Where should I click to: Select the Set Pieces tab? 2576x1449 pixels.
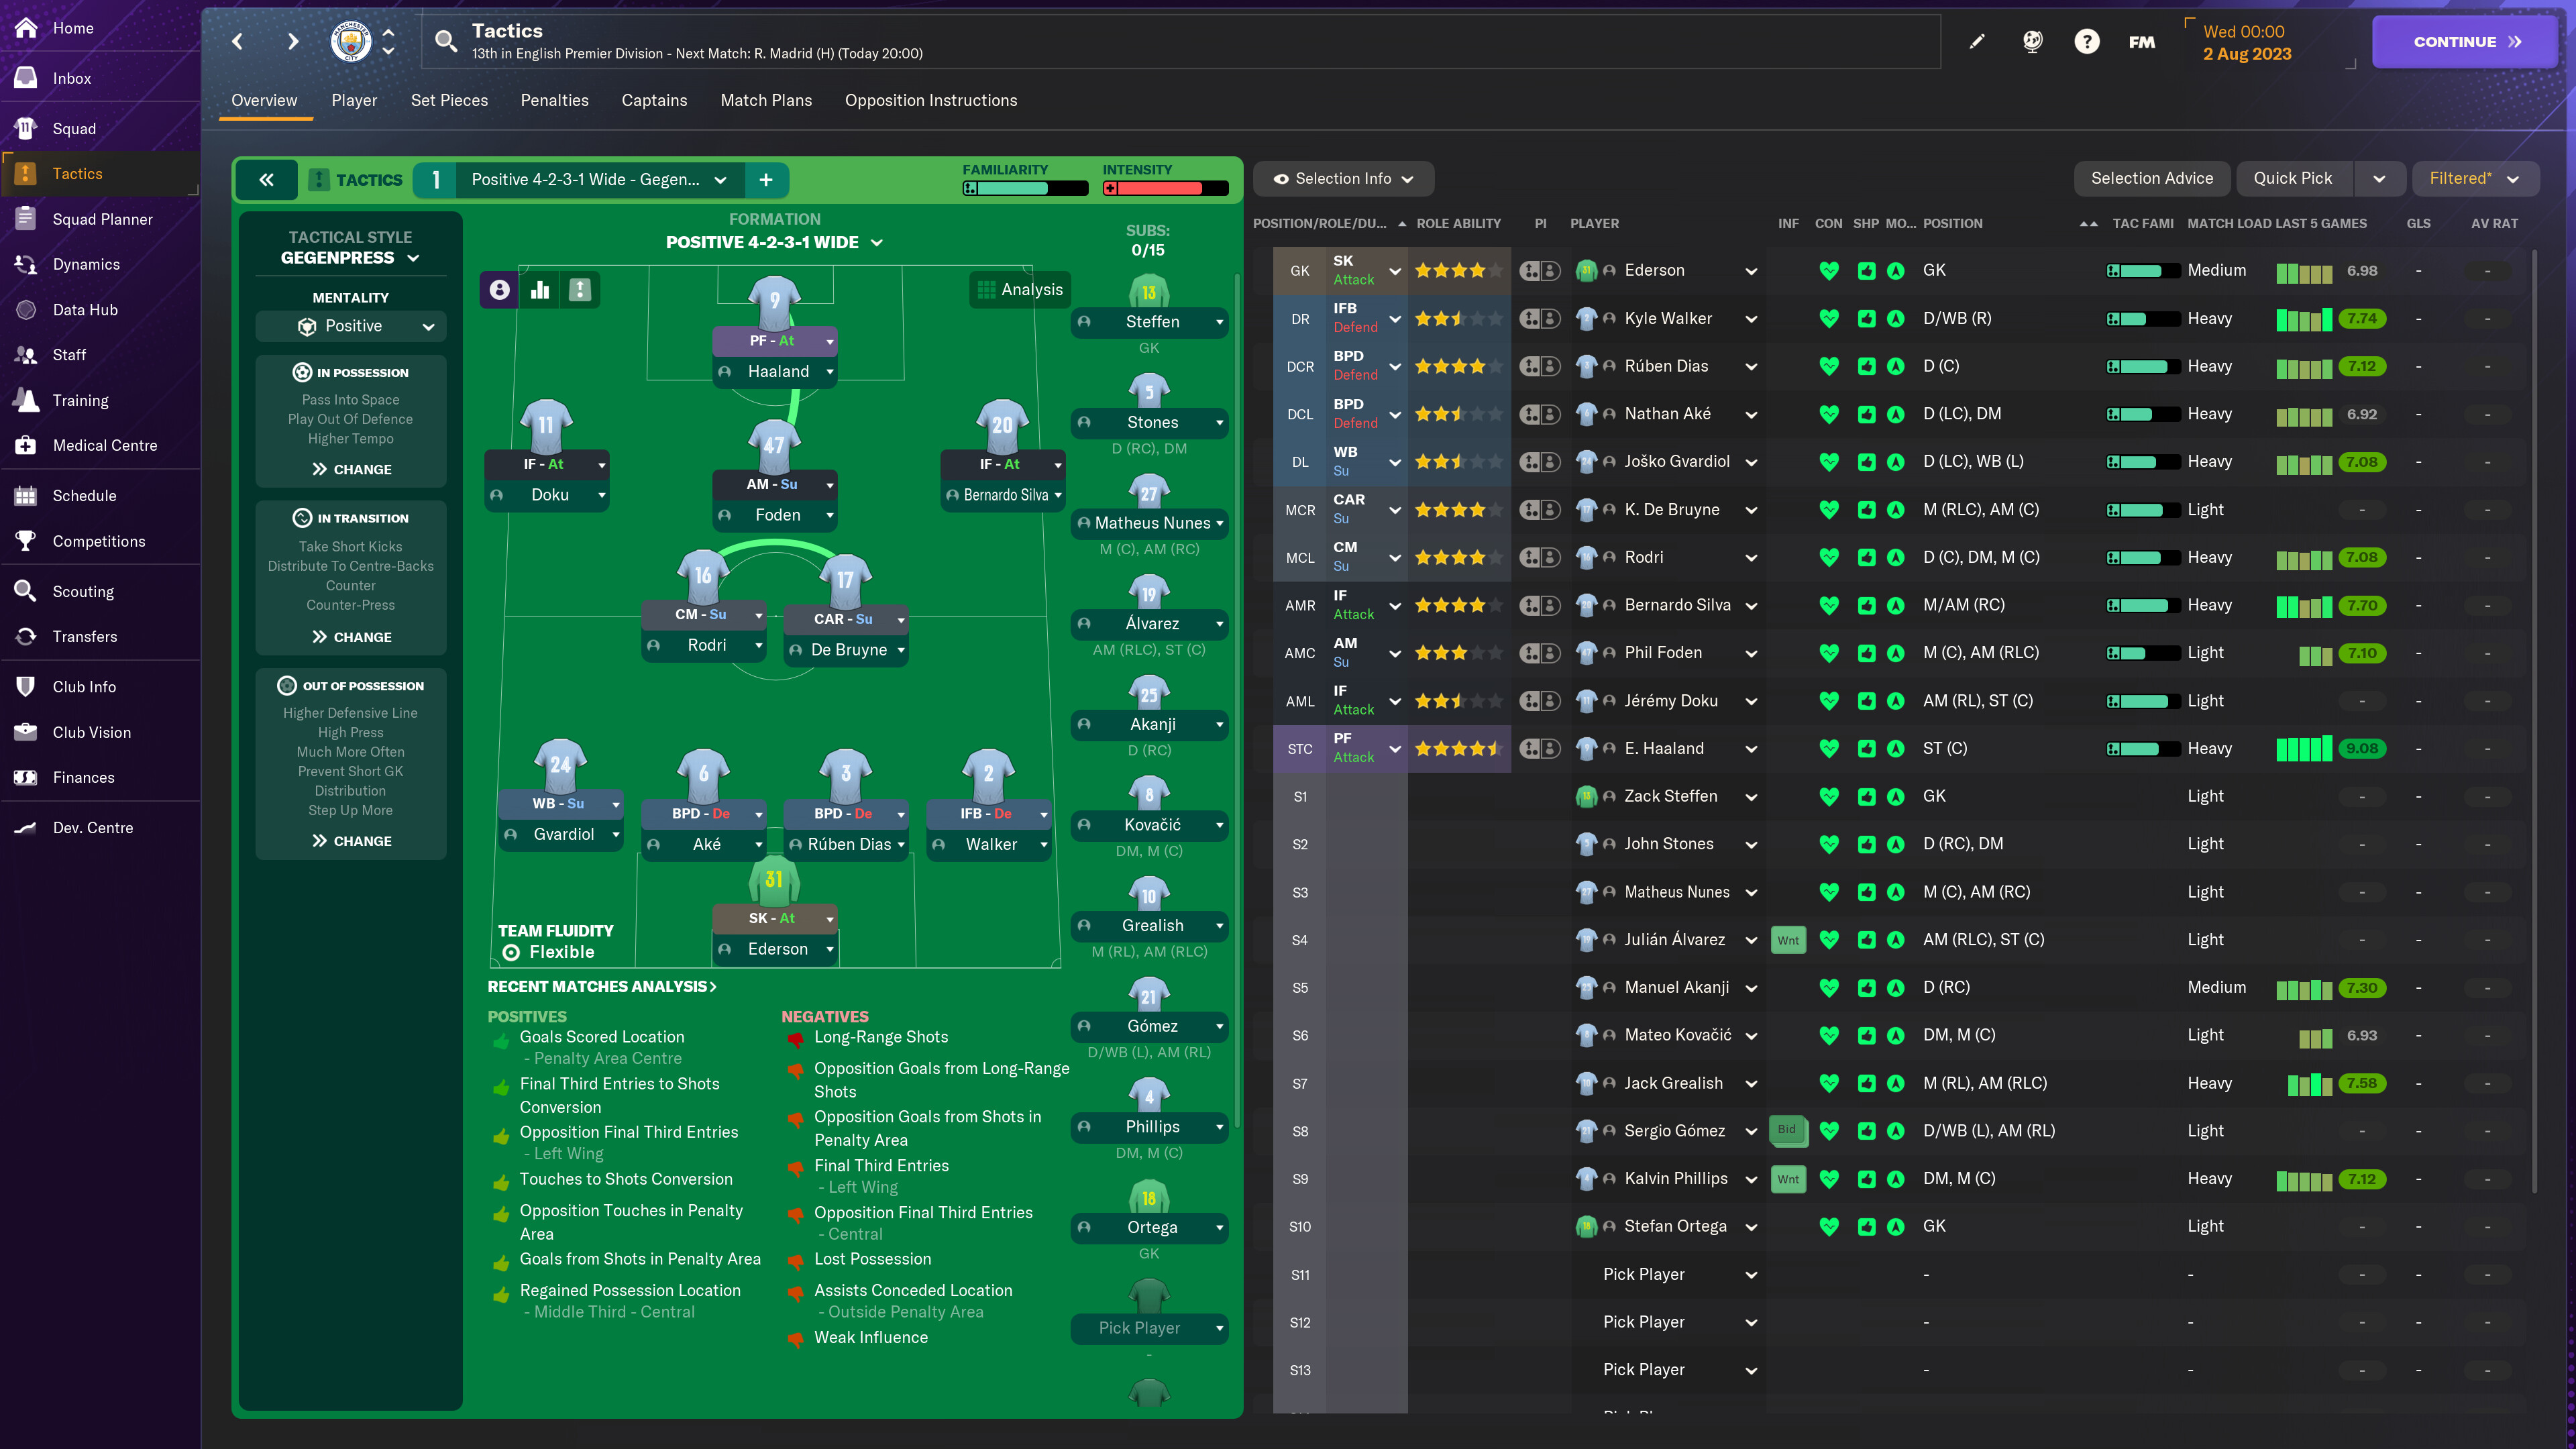447,101
